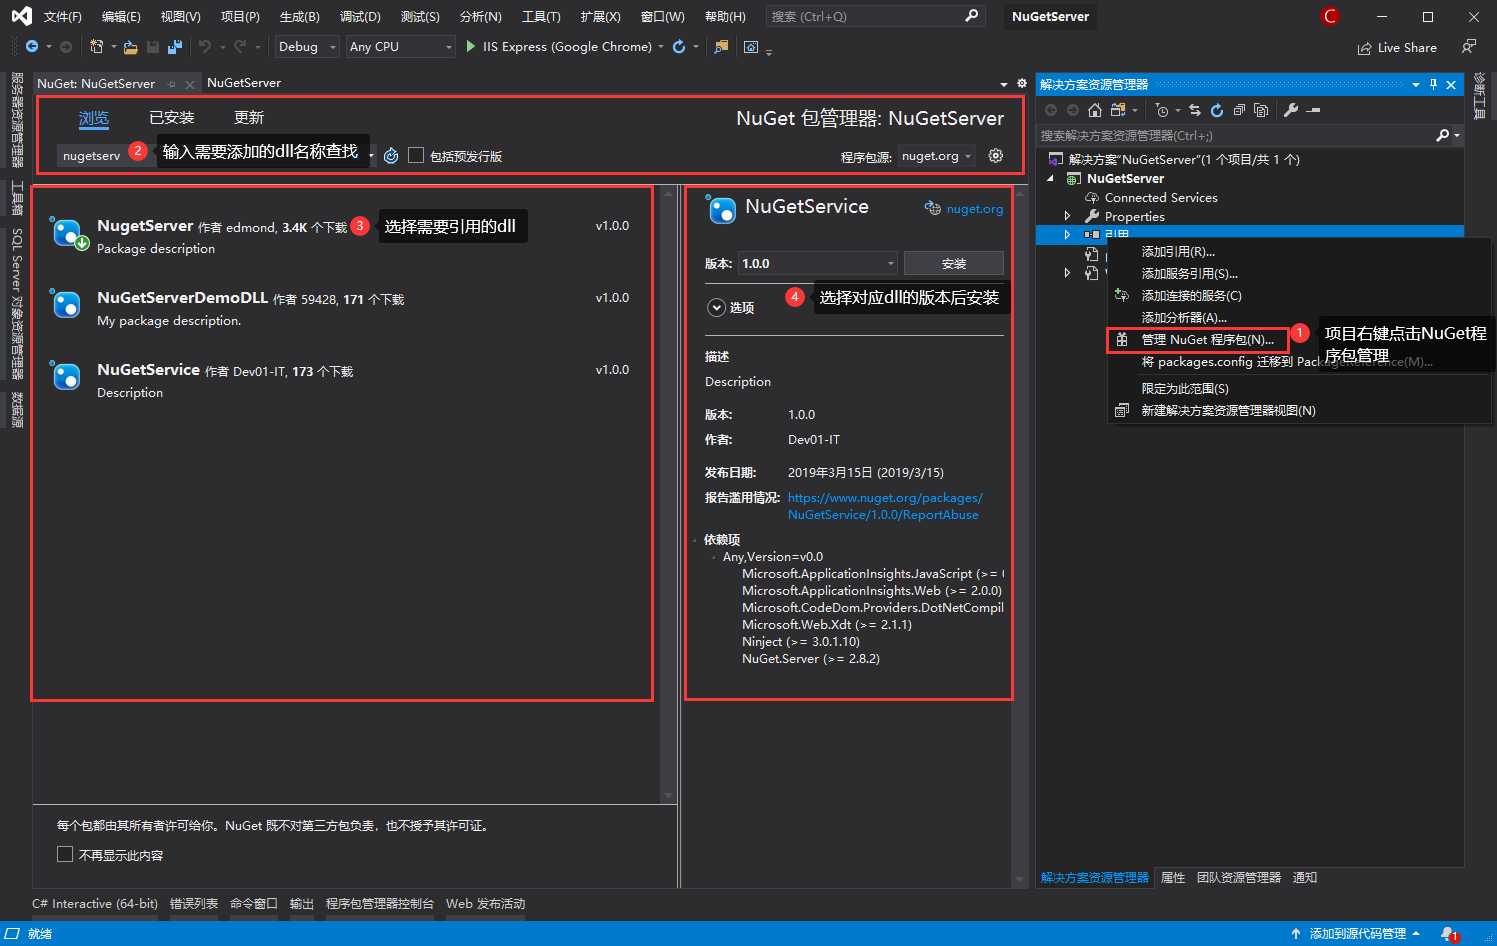The height and width of the screenshot is (946, 1497).
Task: Click the Solution Explorer search magnifier icon
Action: 1442,135
